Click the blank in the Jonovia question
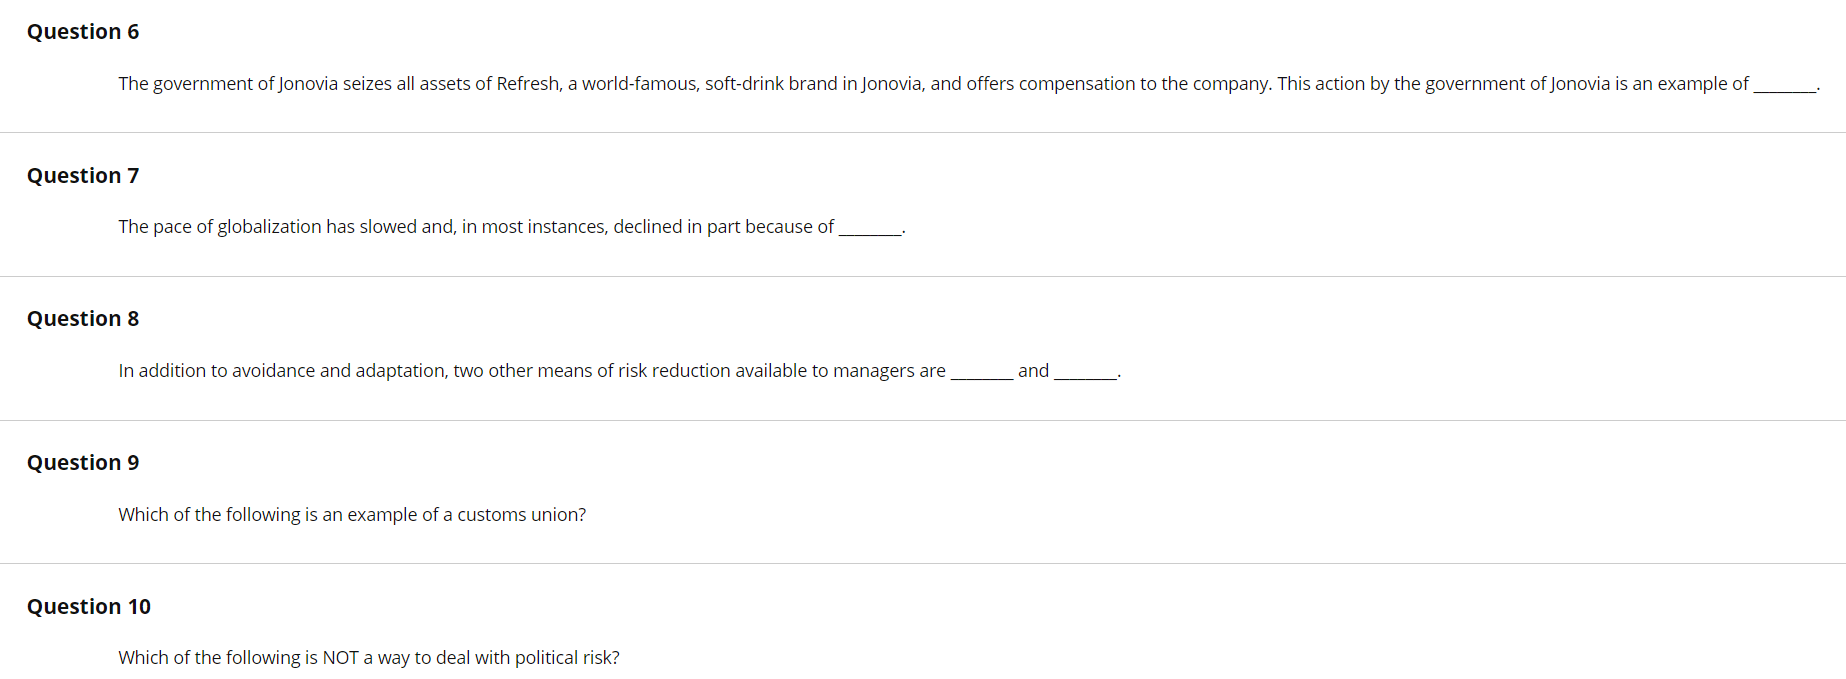The height and width of the screenshot is (679, 1846). [x=1785, y=85]
